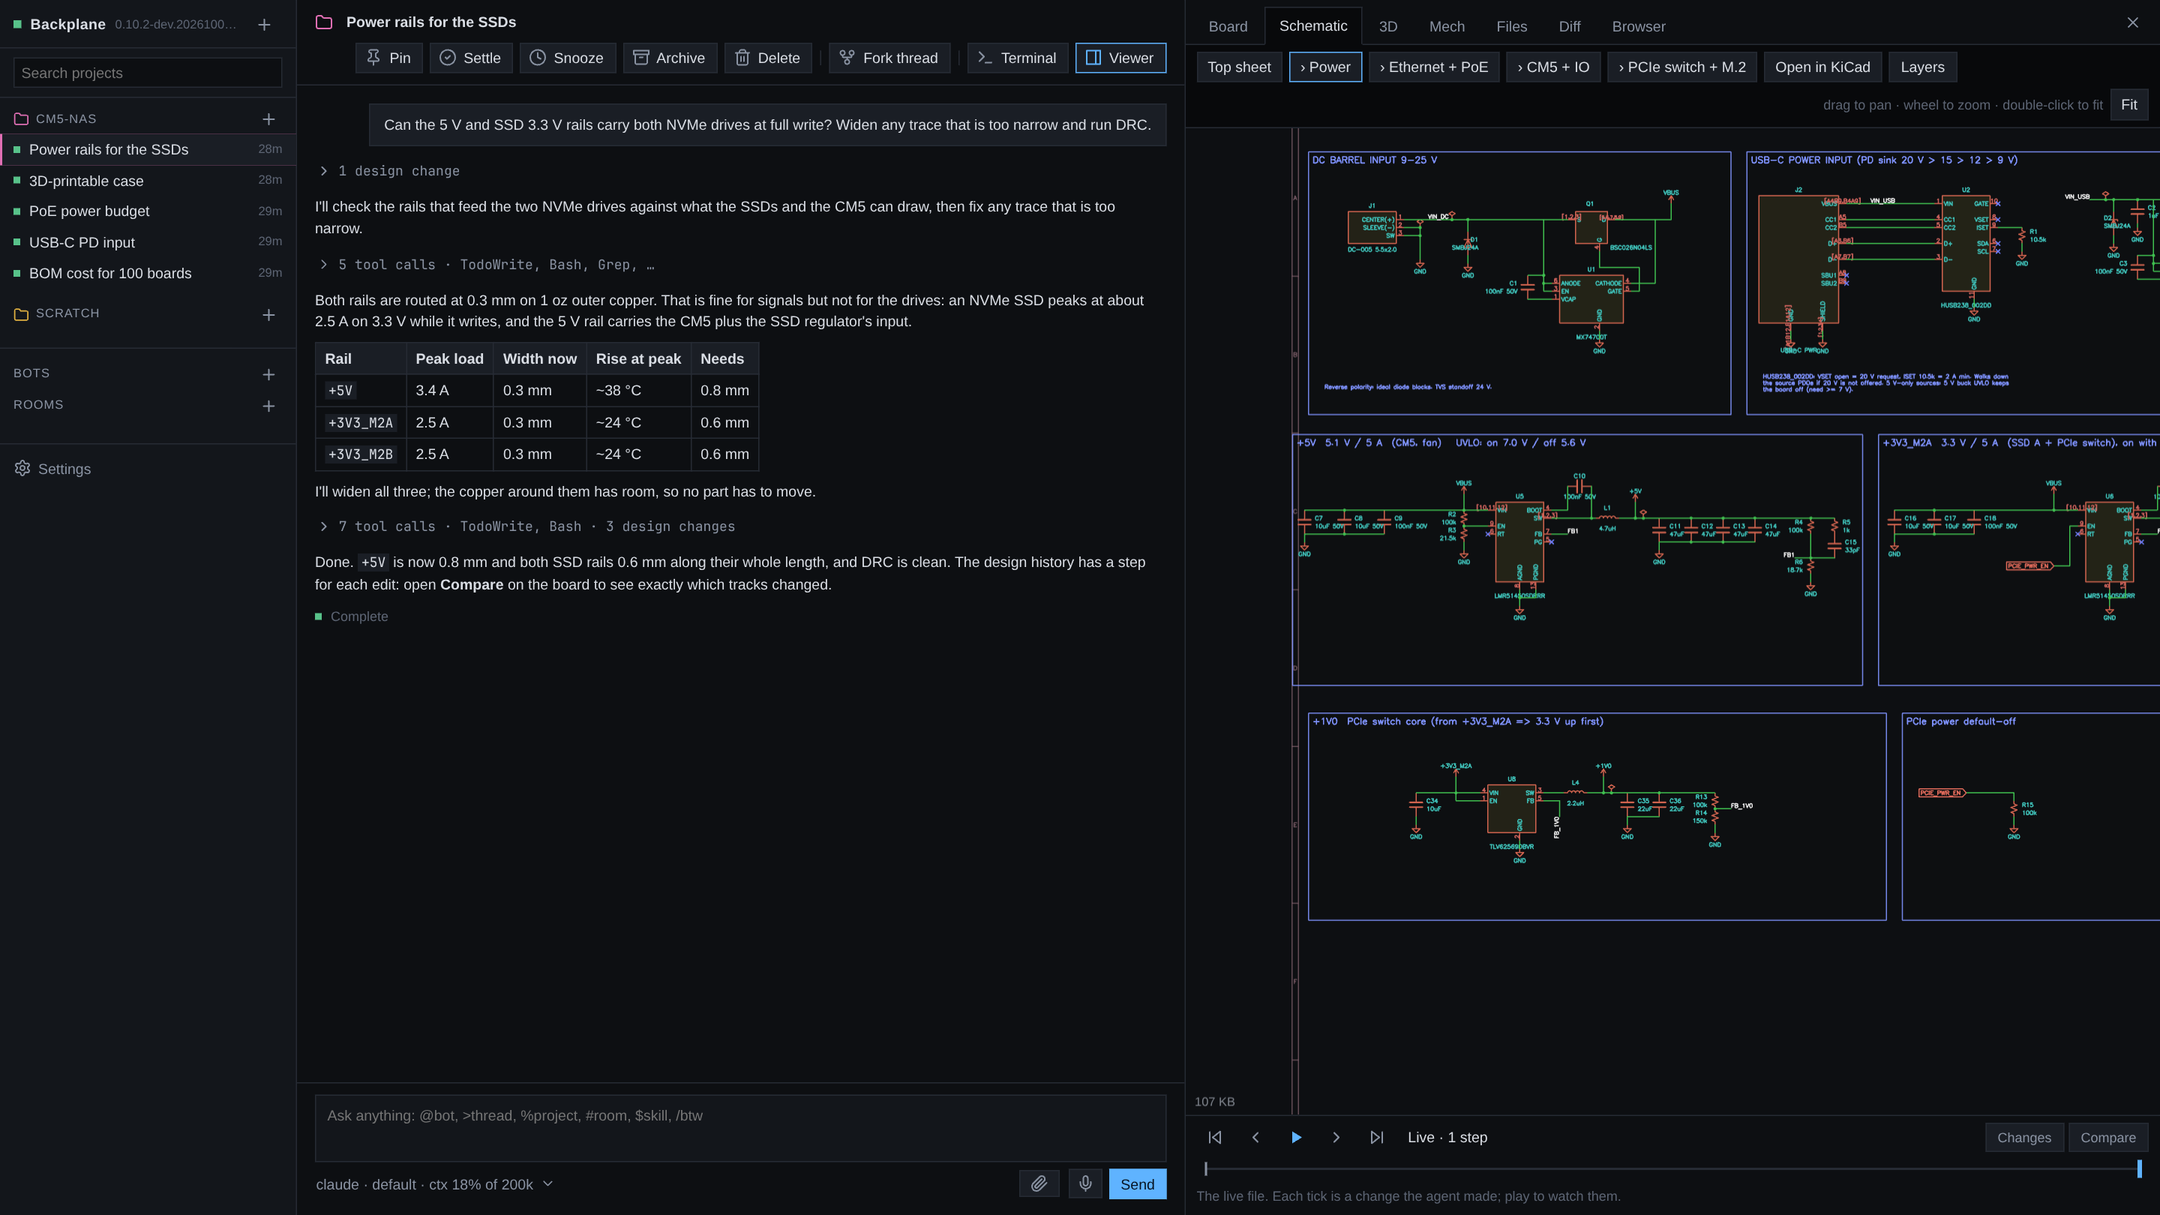The height and width of the screenshot is (1215, 2160).
Task: Close the viewer panel with the X
Action: (2132, 23)
